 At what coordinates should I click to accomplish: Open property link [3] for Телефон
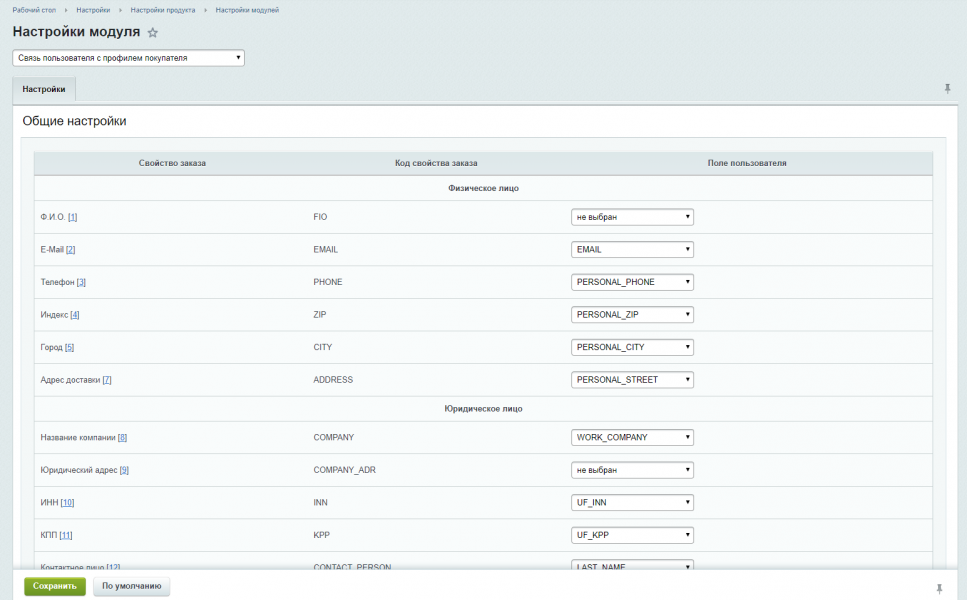point(81,282)
